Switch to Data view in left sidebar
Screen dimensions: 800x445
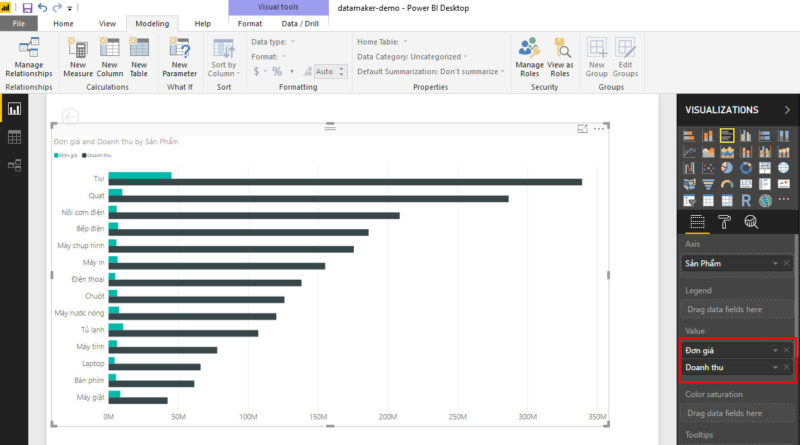coord(15,137)
